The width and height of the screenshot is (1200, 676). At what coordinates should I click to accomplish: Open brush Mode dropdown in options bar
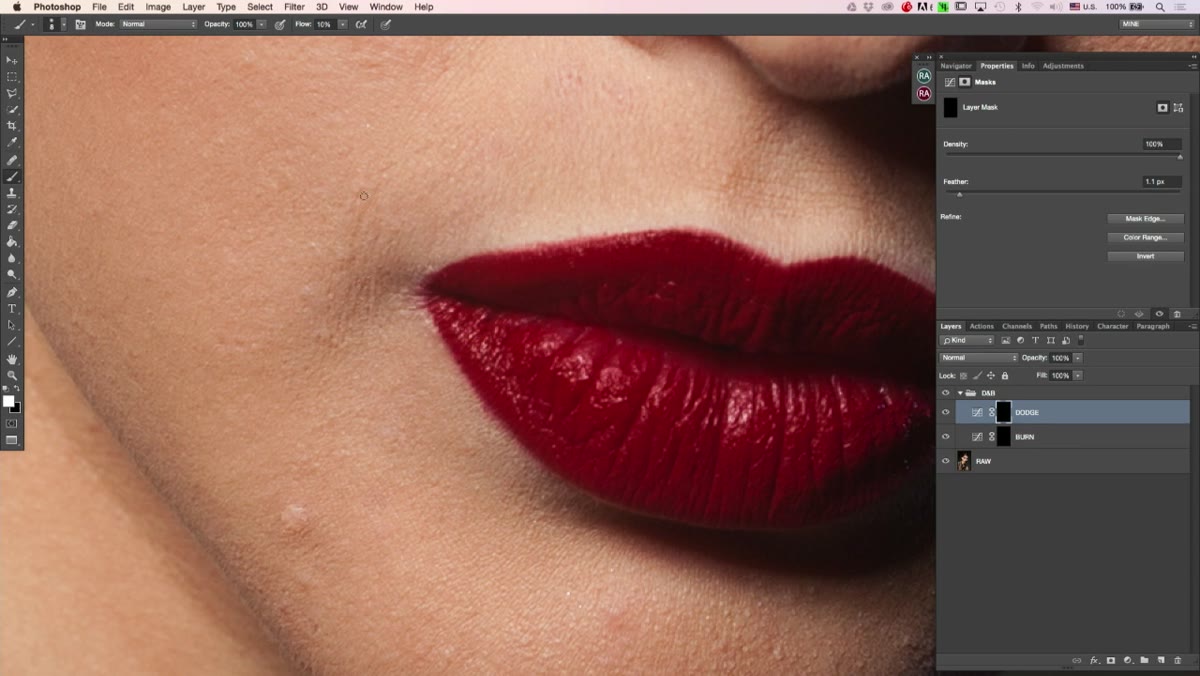pyautogui.click(x=158, y=24)
